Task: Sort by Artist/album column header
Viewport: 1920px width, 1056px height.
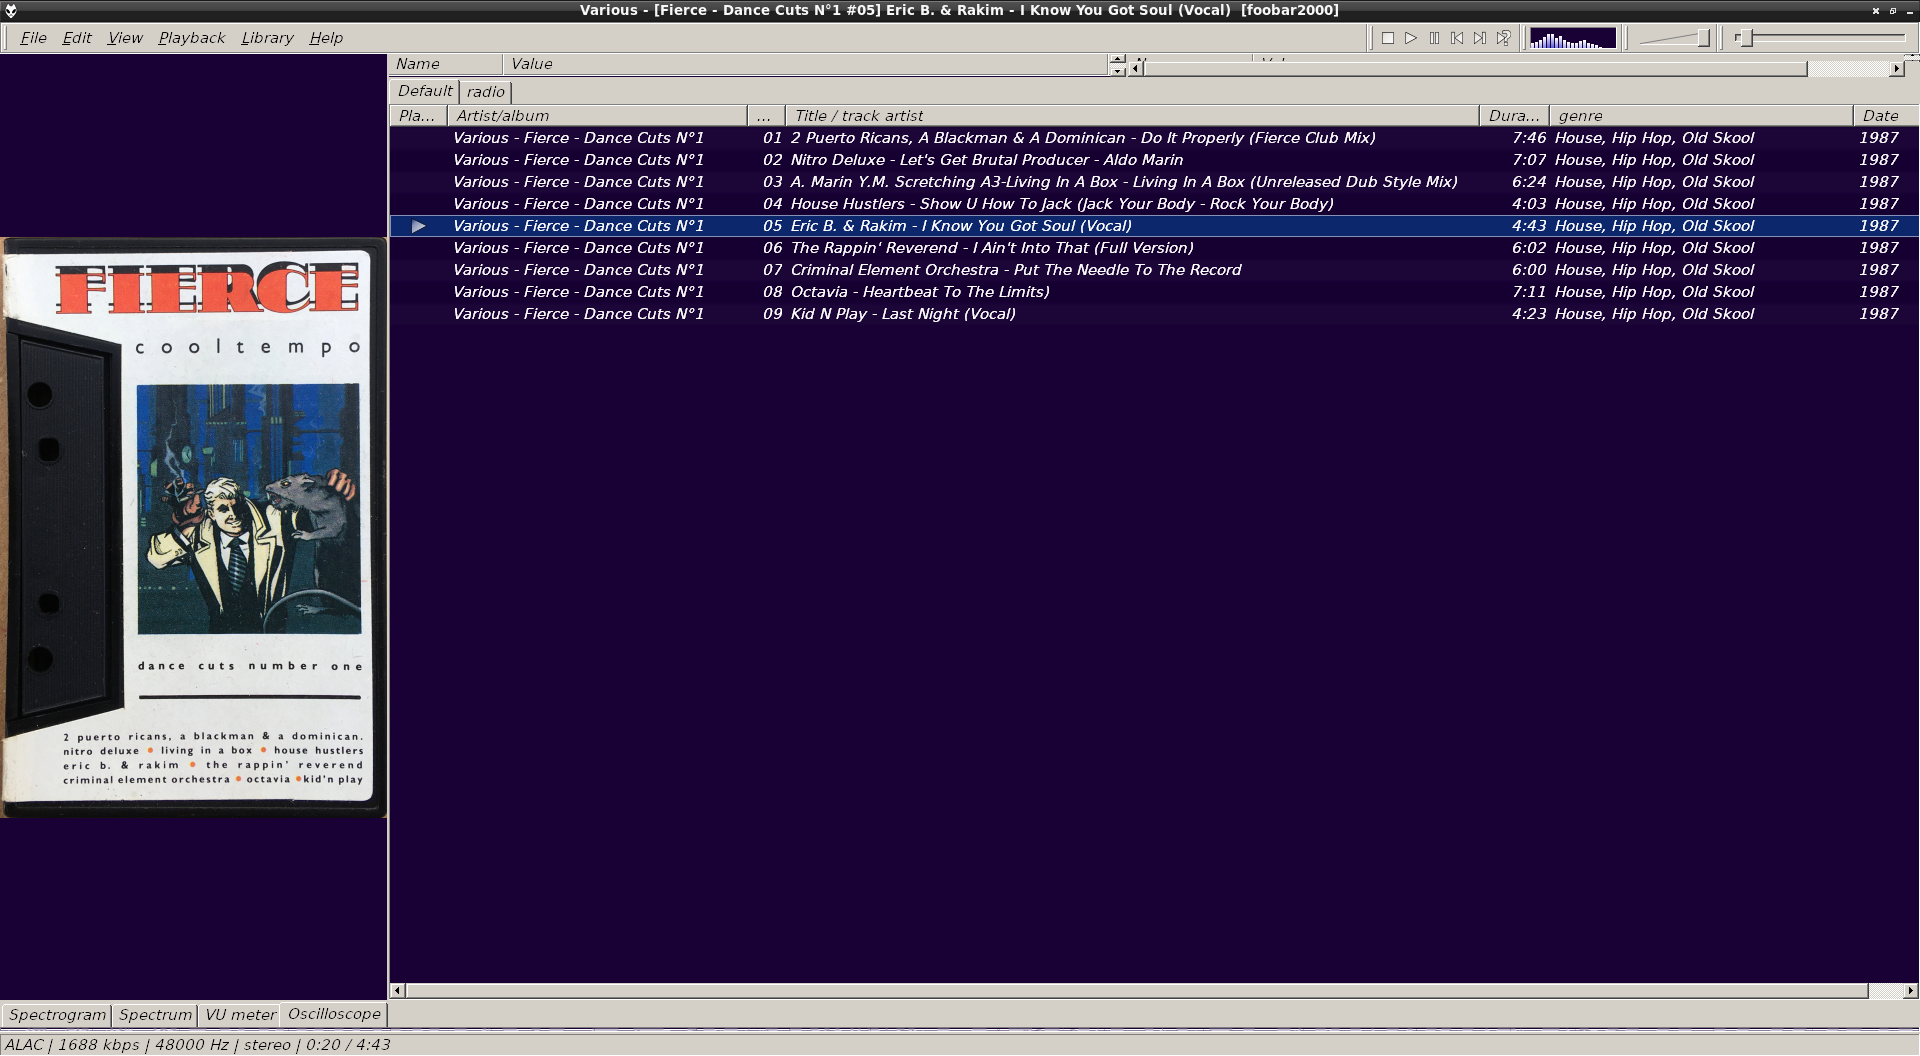Action: [597, 116]
